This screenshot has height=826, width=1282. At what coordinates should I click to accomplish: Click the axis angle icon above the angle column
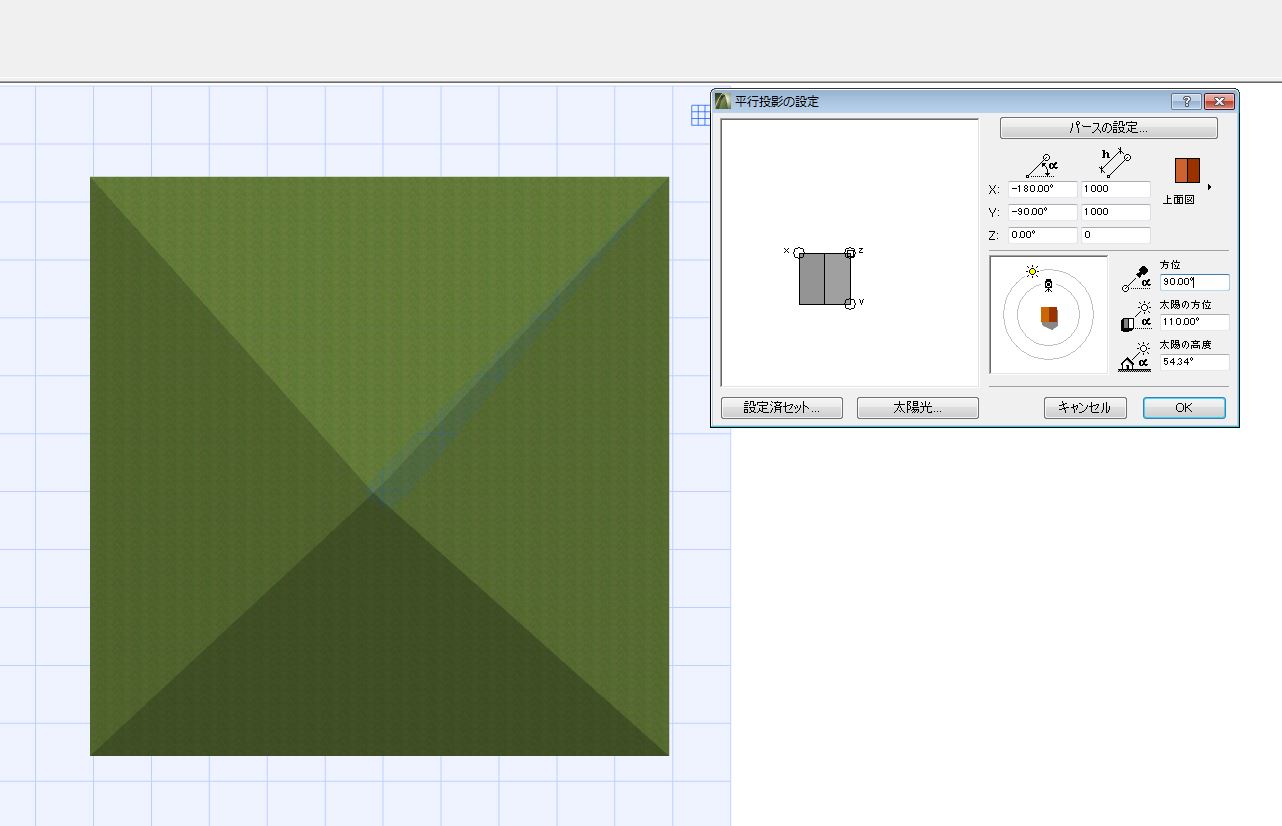(x=1042, y=165)
